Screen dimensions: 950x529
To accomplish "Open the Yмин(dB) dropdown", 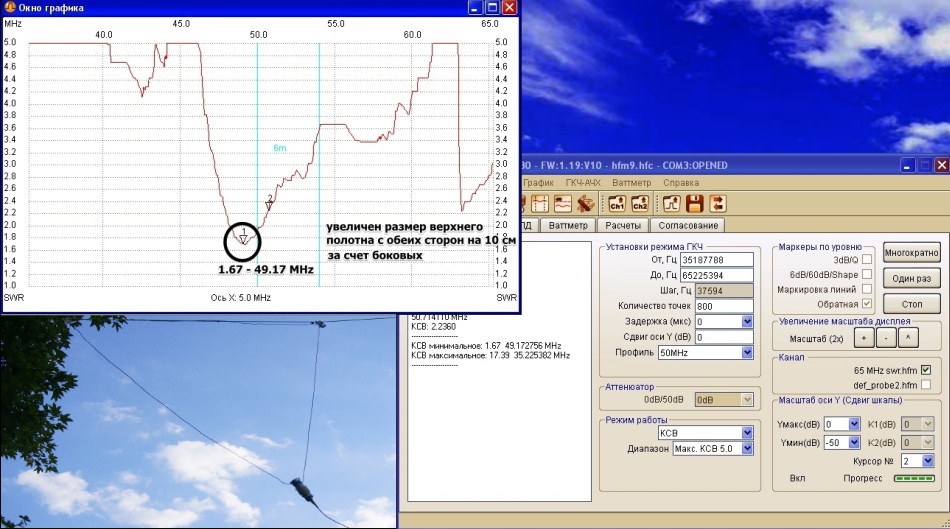I will [854, 443].
